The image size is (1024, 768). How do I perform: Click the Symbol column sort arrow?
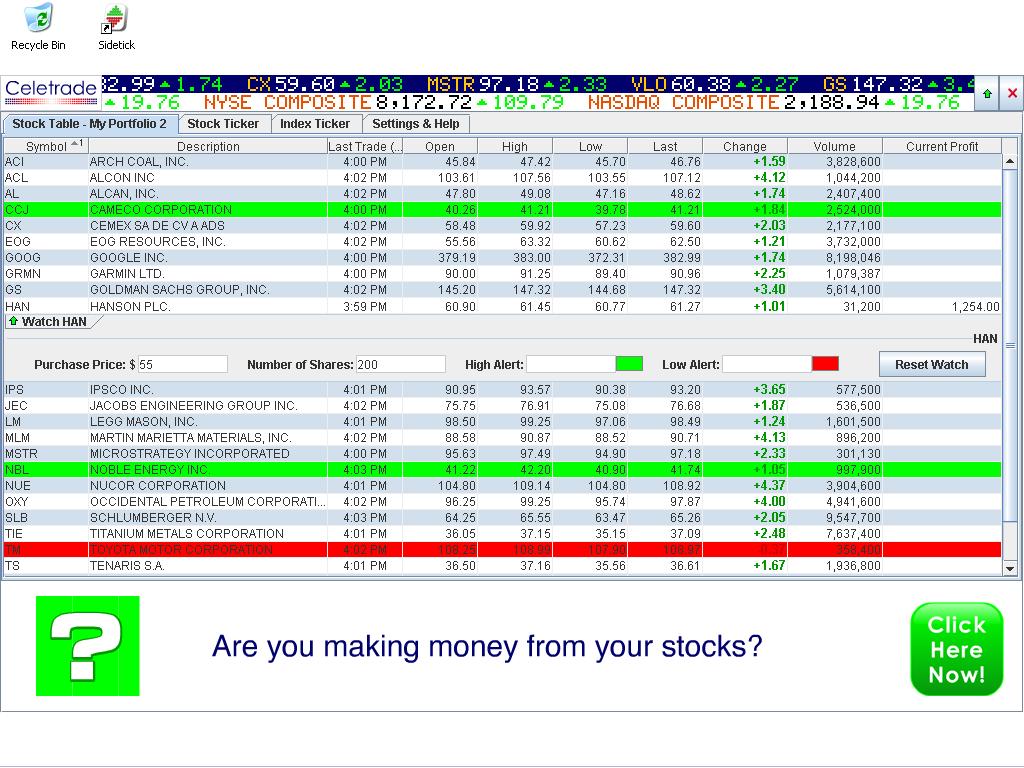(76, 145)
